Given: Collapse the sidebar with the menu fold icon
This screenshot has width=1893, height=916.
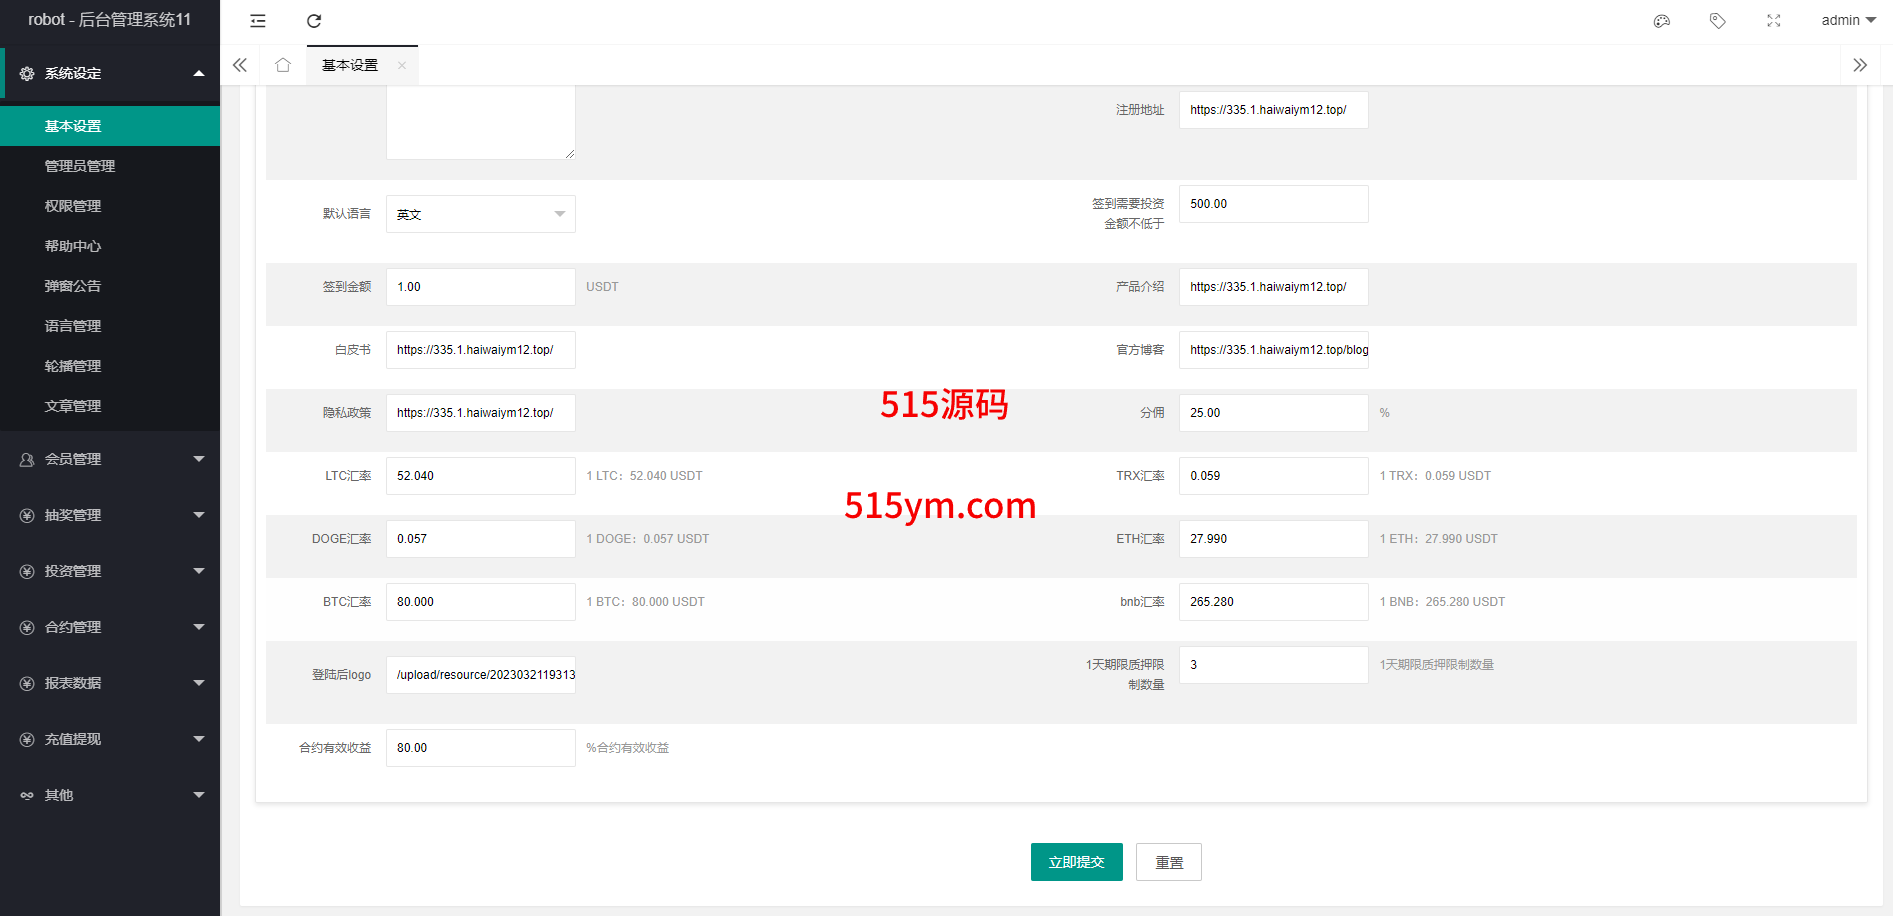Looking at the screenshot, I should click(258, 21).
